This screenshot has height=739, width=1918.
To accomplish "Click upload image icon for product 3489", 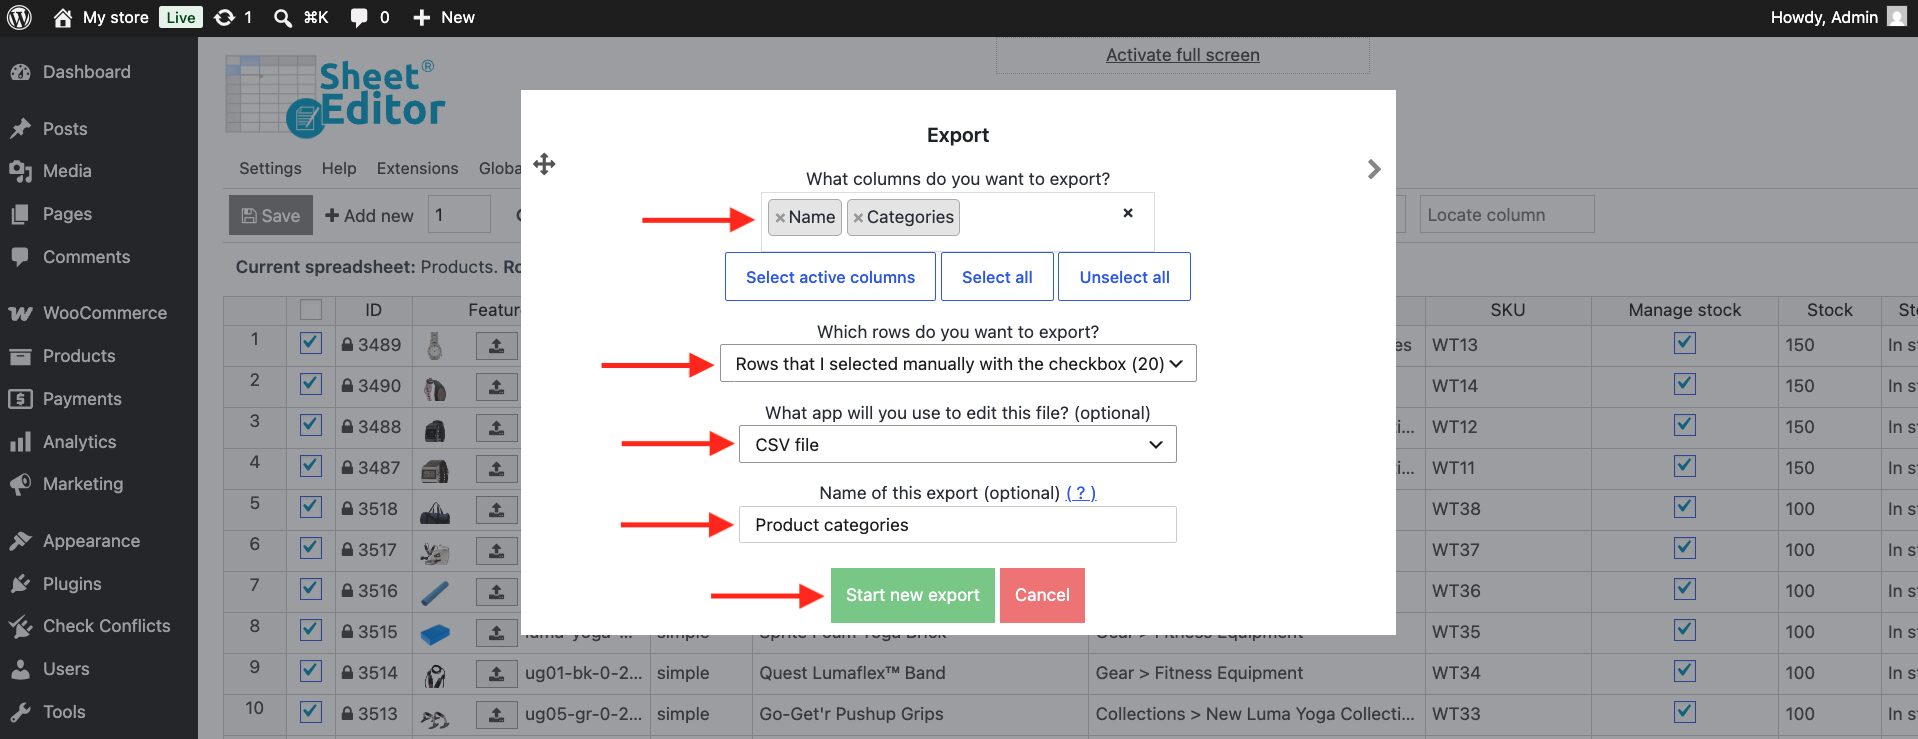I will (x=496, y=346).
